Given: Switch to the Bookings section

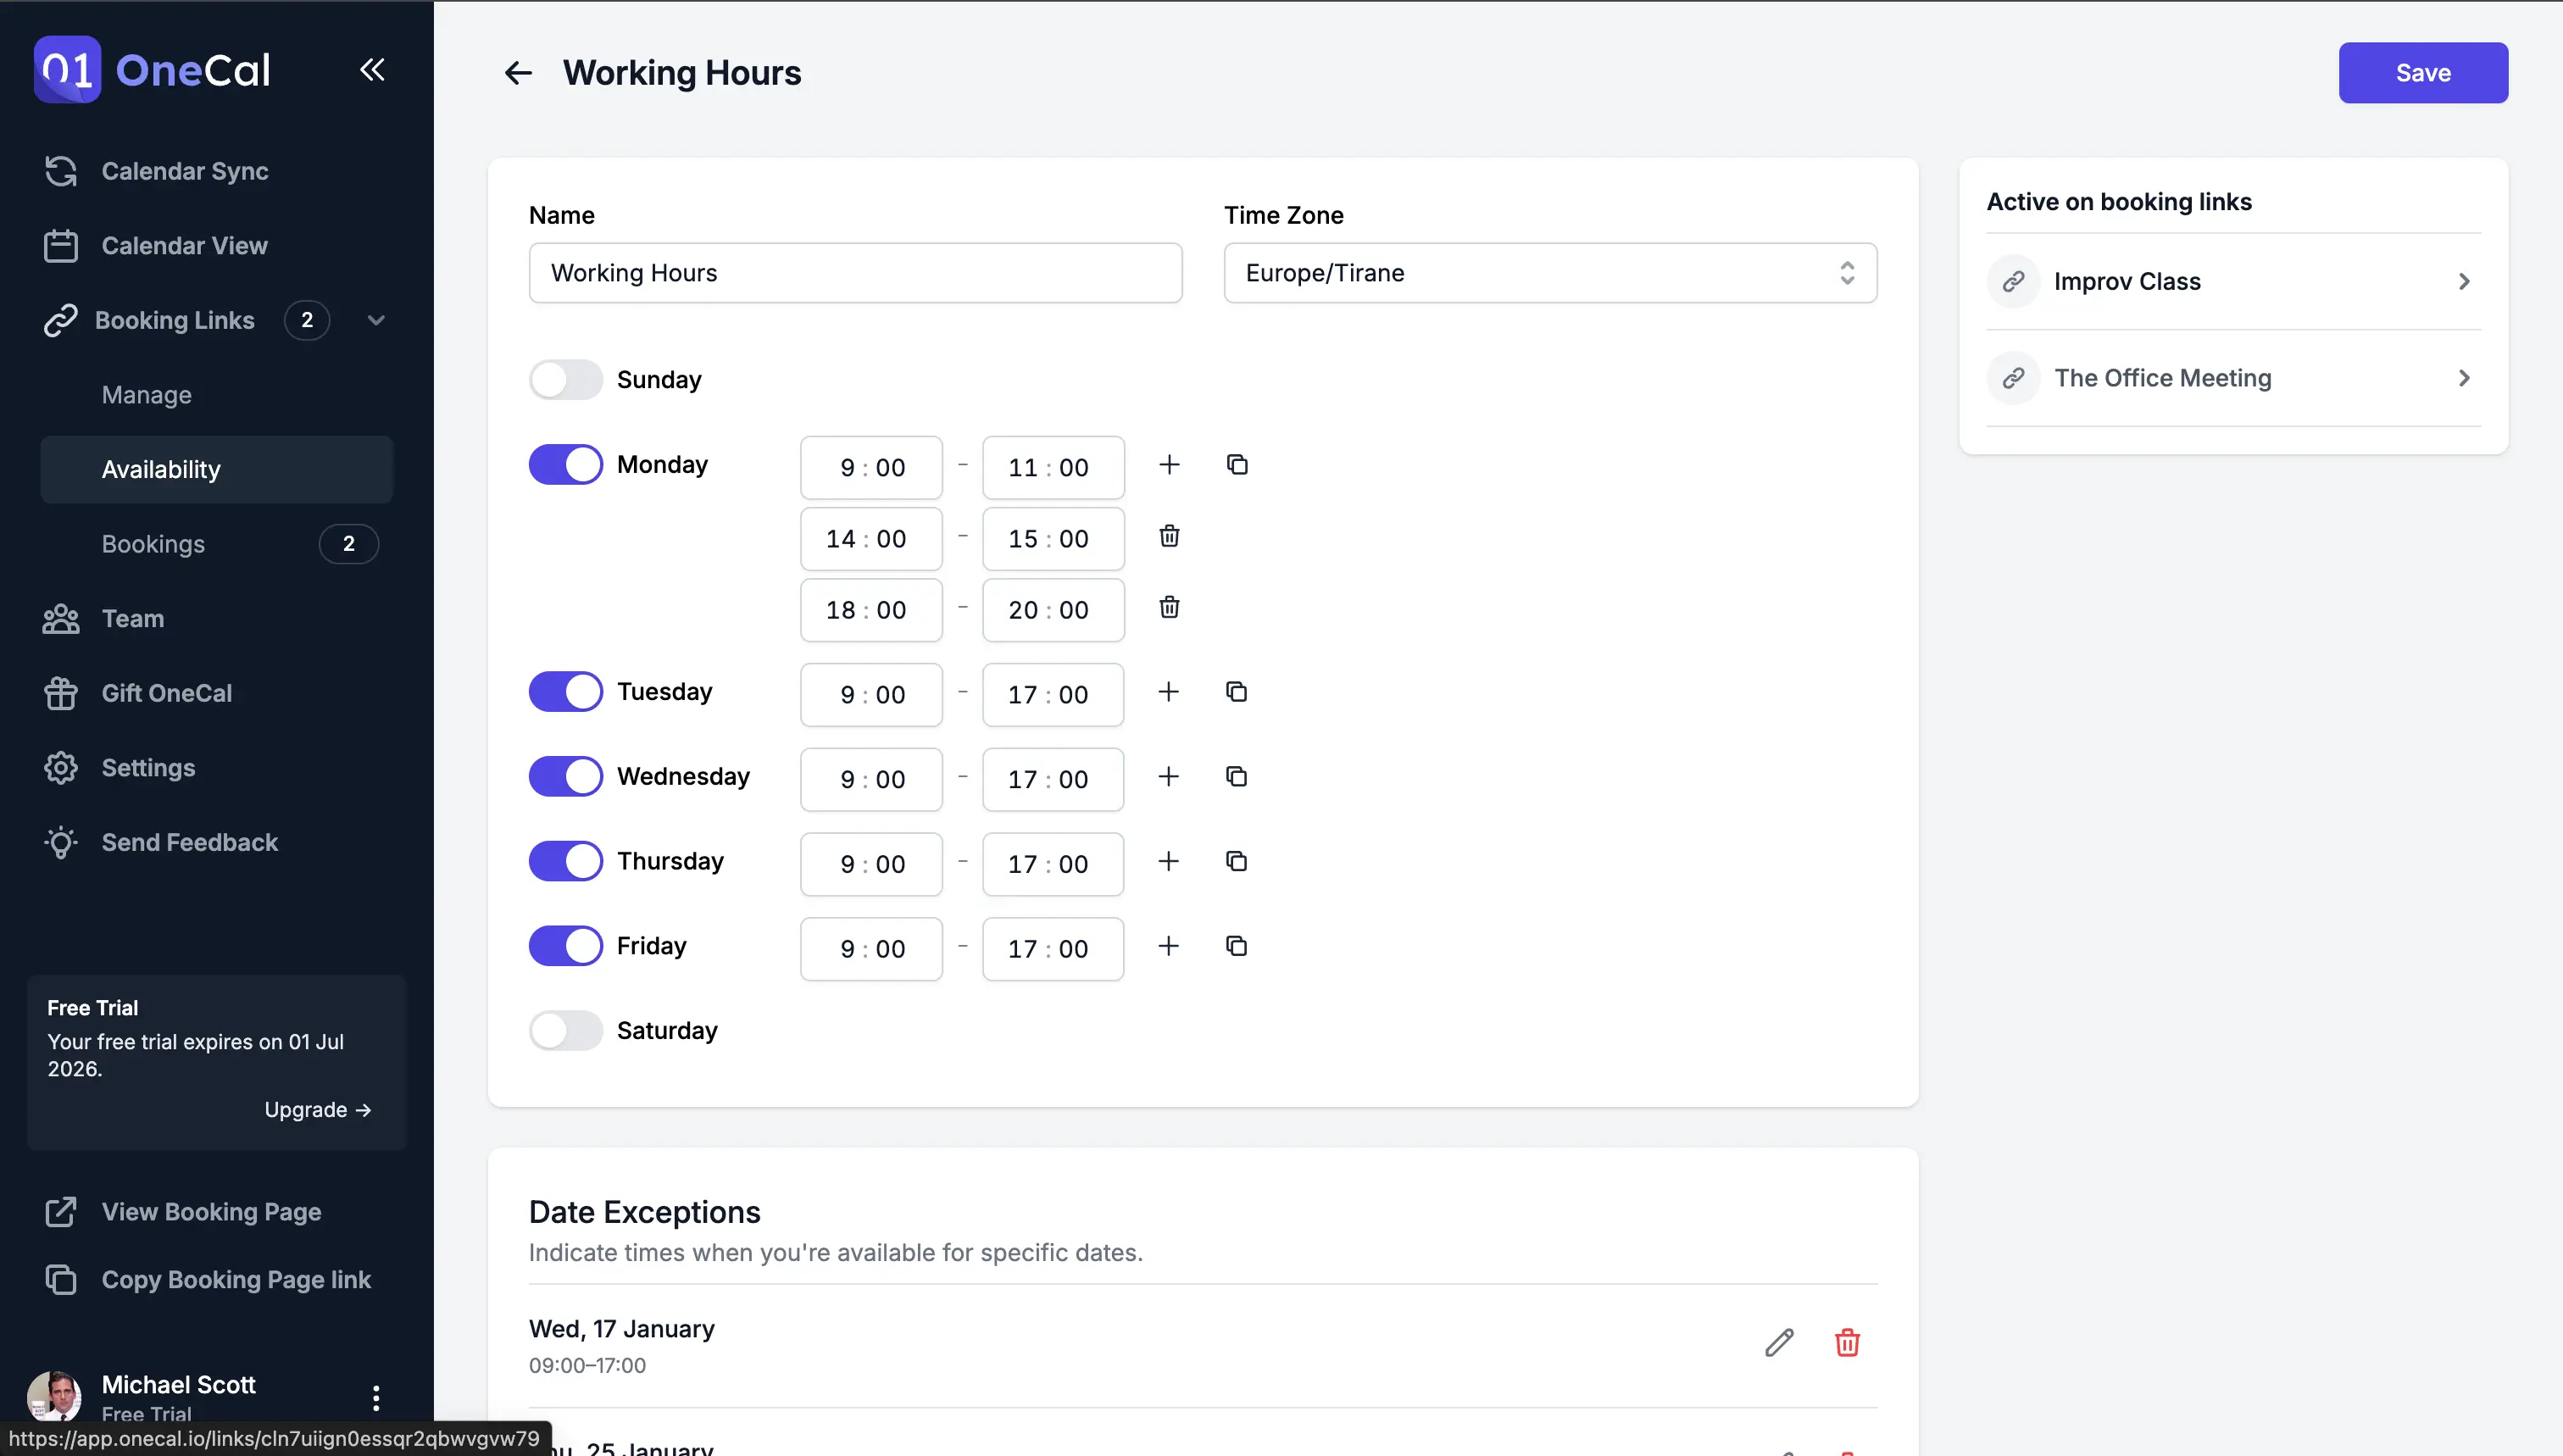Looking at the screenshot, I should click(152, 544).
